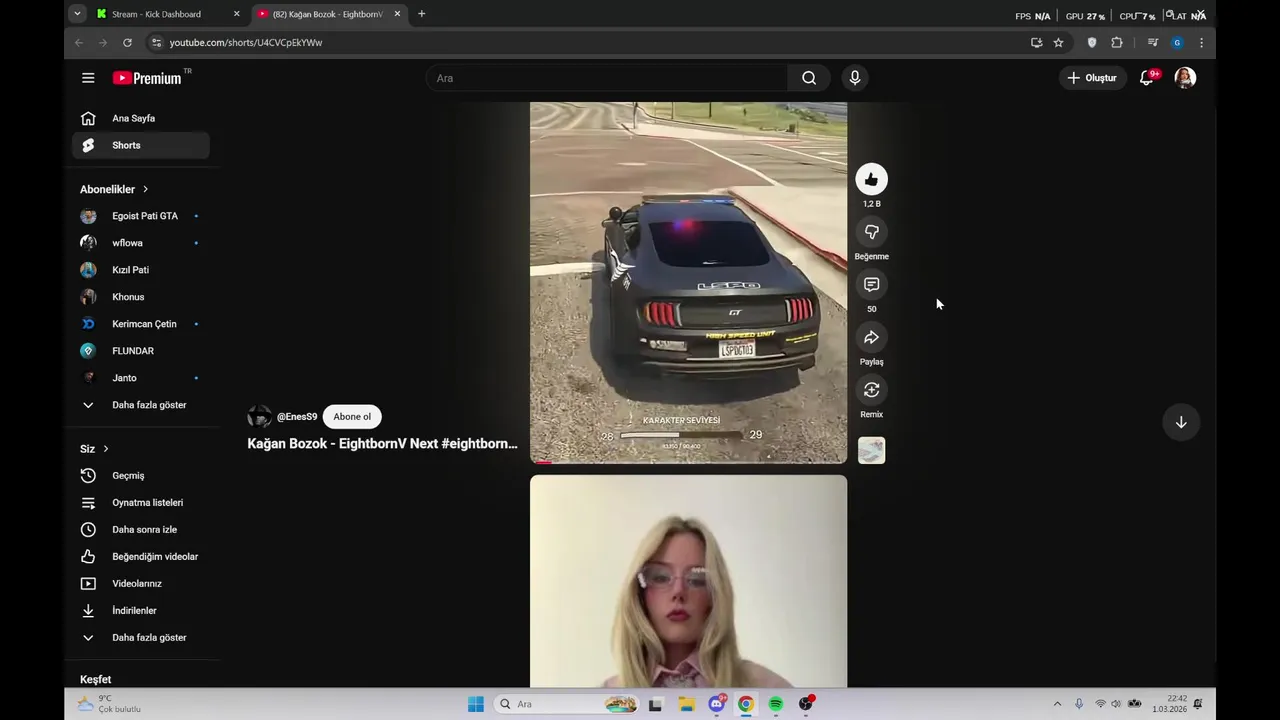Open Daha sonra izle list
Image resolution: width=1280 pixels, height=720 pixels.
[141, 530]
